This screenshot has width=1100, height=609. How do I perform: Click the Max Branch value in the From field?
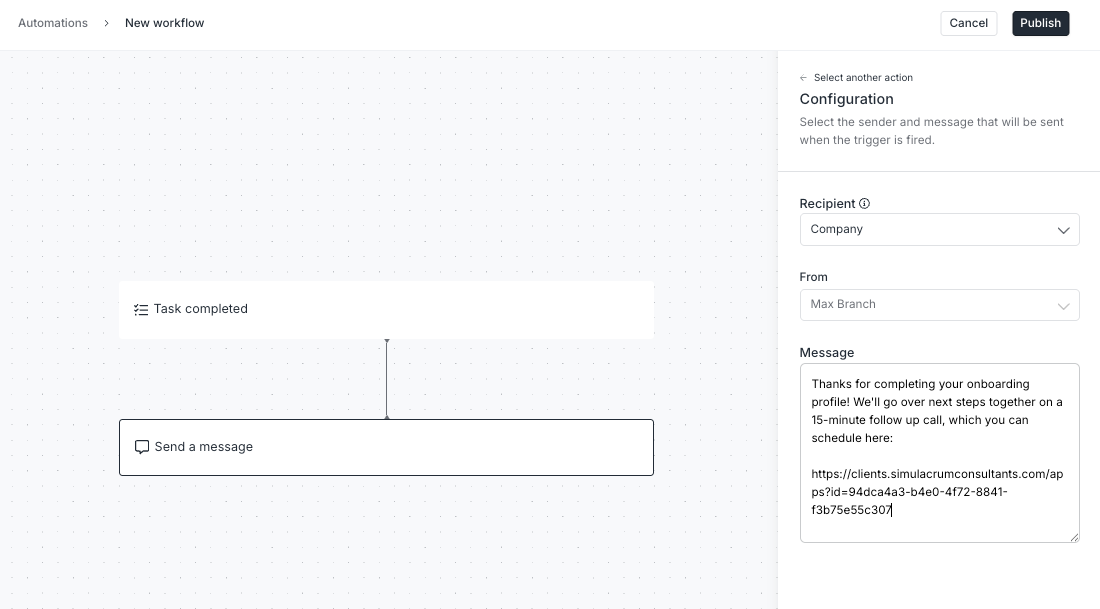pos(843,305)
